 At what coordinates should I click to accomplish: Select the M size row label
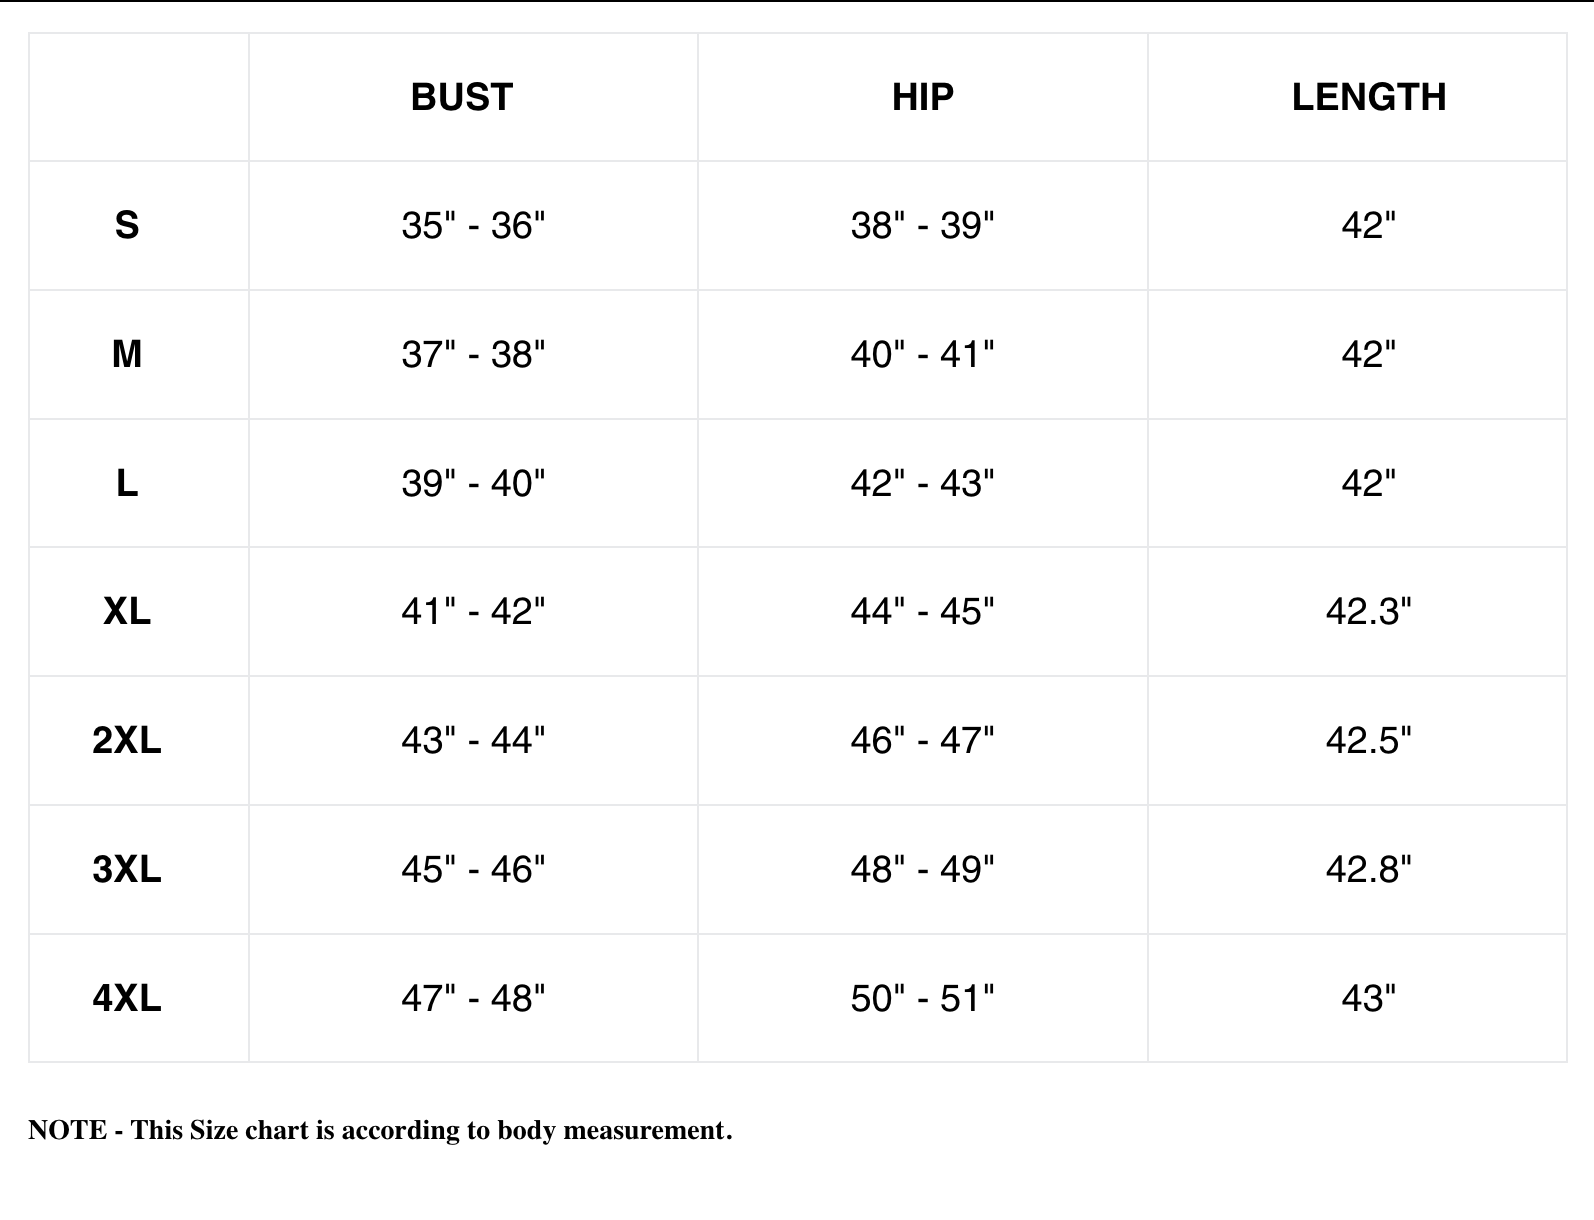(x=127, y=354)
